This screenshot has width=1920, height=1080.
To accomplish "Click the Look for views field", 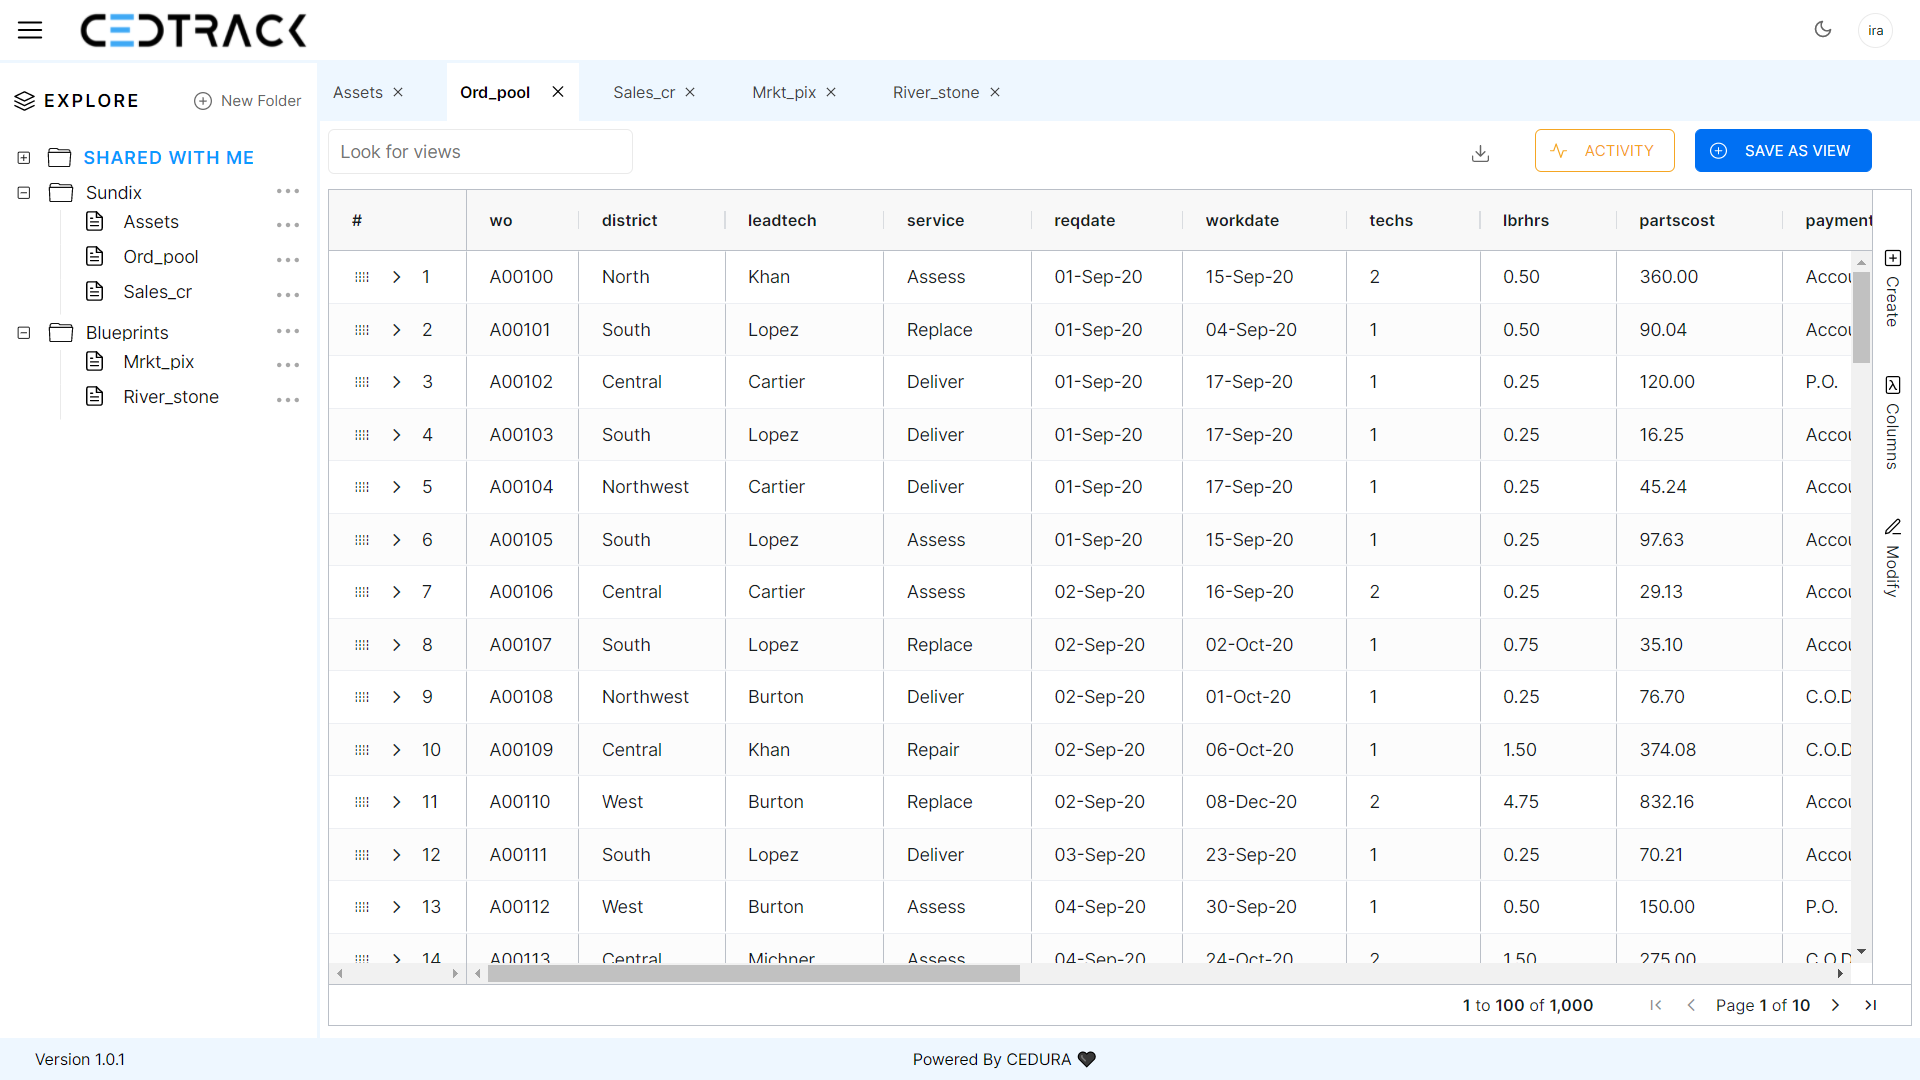I will 480,152.
